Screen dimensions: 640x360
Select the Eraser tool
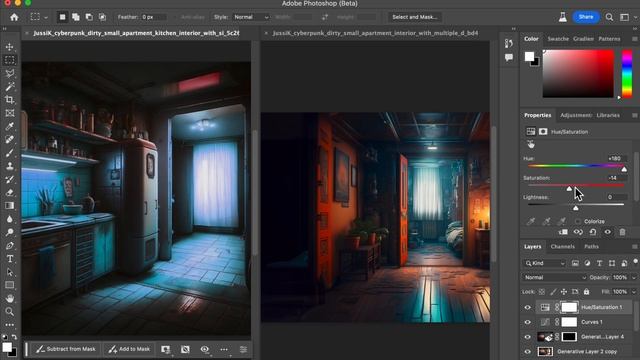click(x=10, y=192)
